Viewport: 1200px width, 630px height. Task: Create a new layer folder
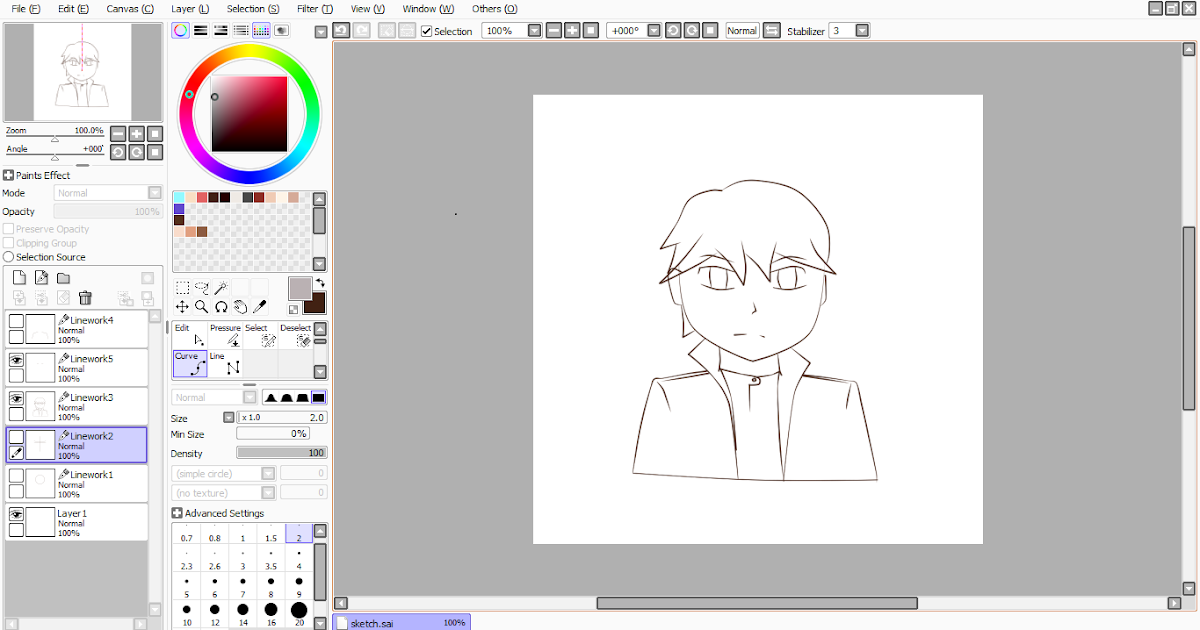click(63, 278)
